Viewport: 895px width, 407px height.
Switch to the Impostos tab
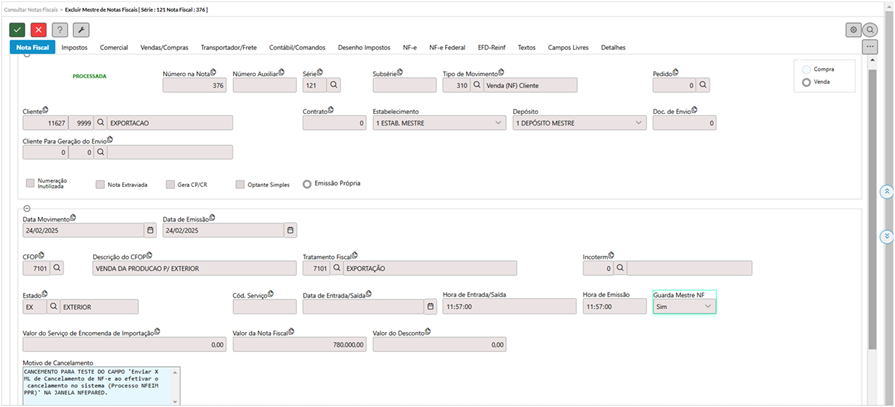tap(74, 47)
